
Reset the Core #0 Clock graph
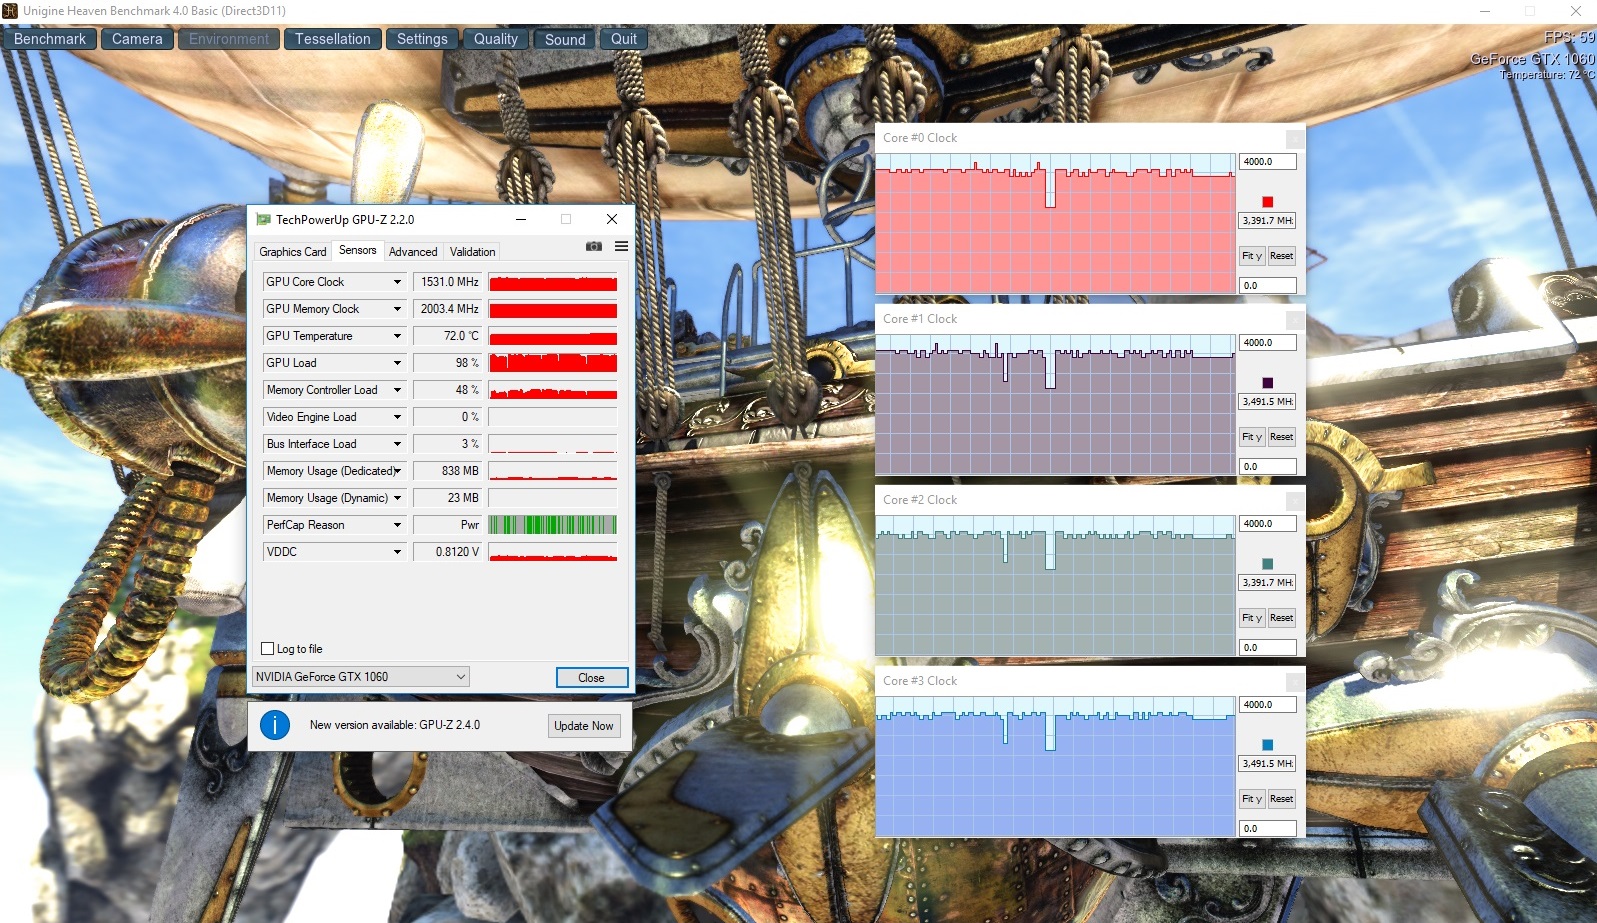[x=1281, y=256]
